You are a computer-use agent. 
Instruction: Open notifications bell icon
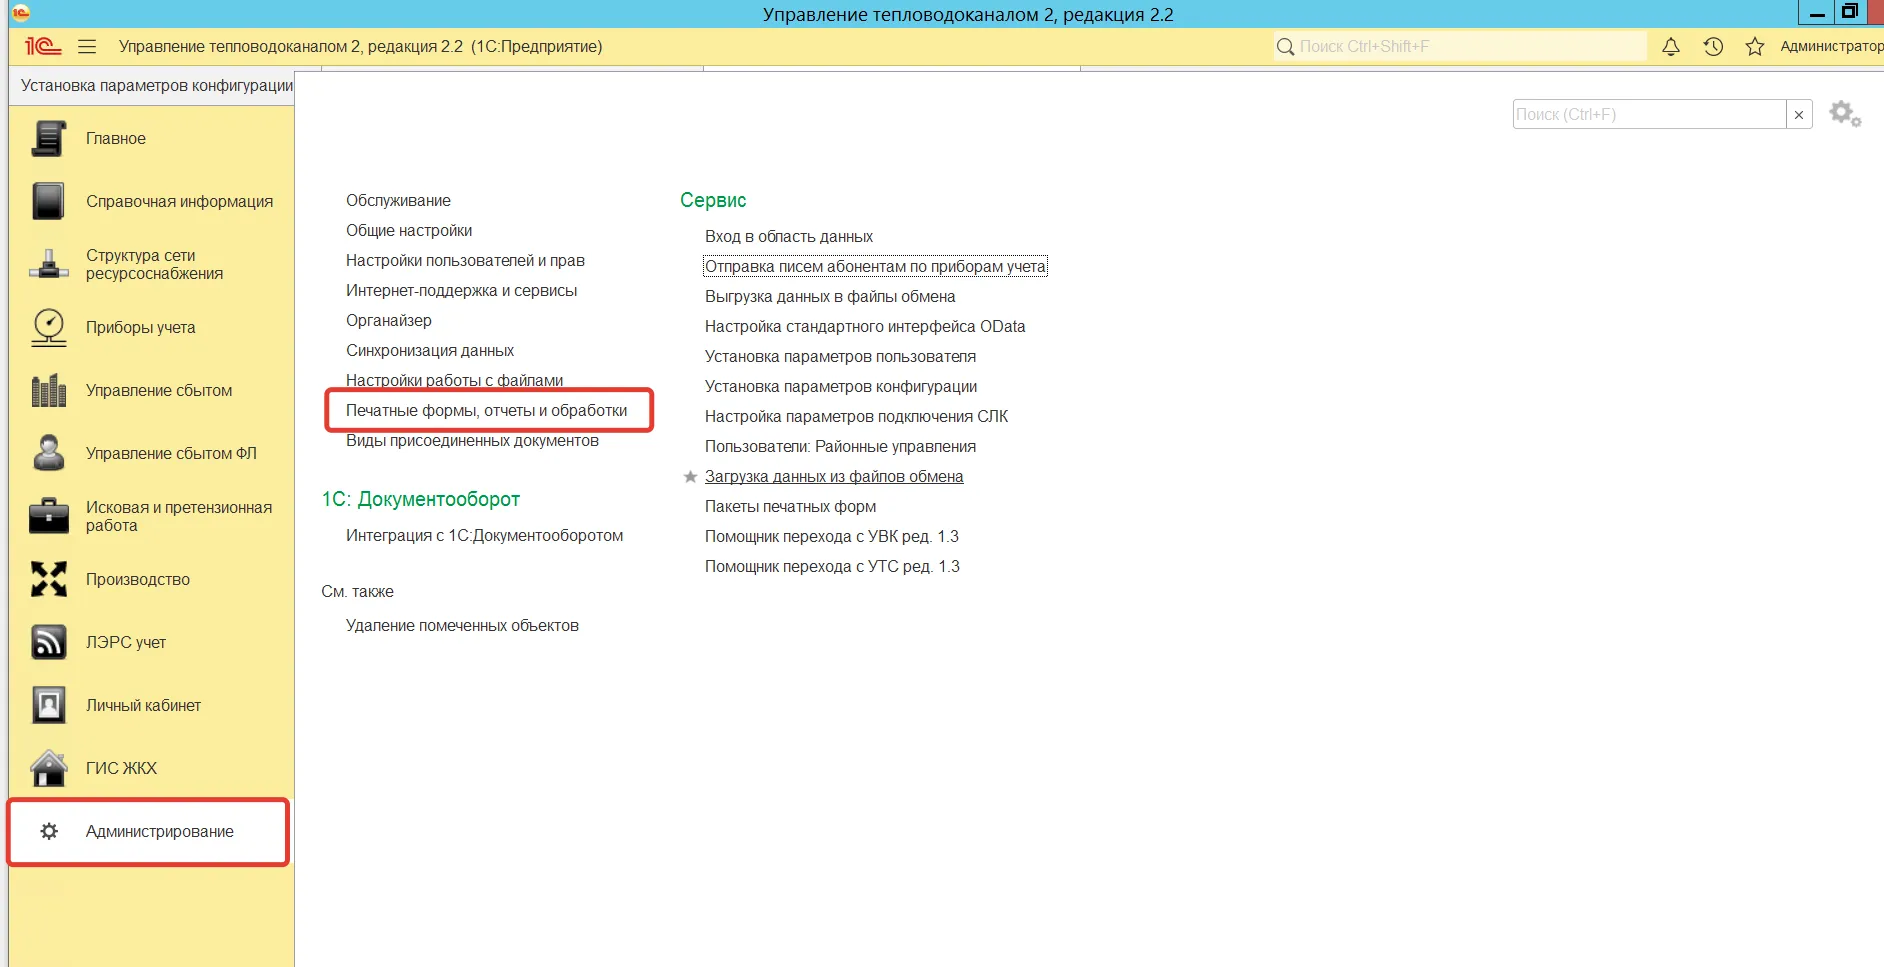(1671, 46)
